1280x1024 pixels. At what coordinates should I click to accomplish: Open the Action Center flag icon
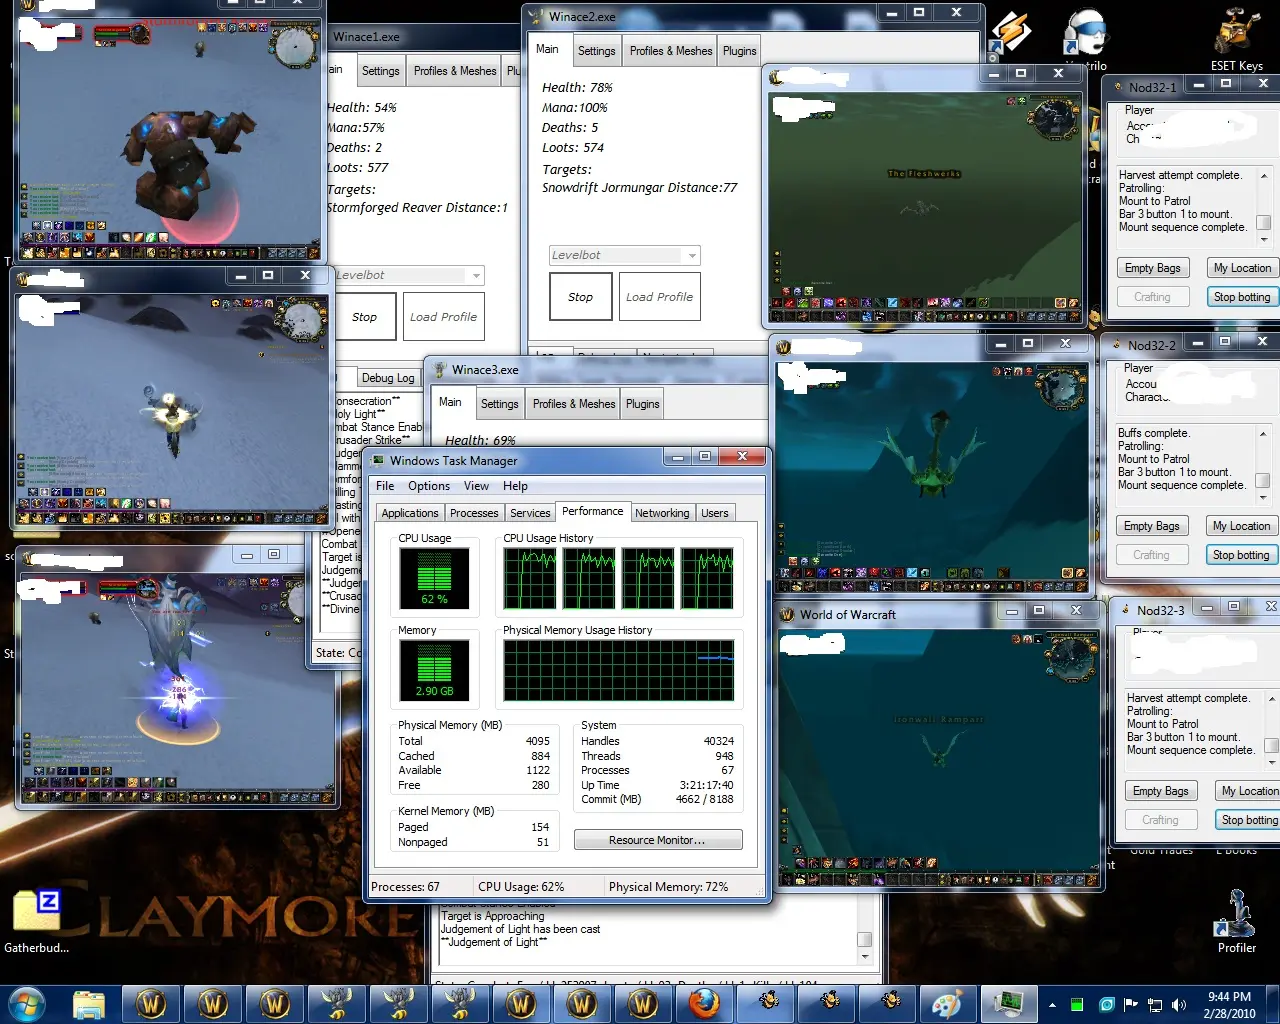pos(1131,1004)
